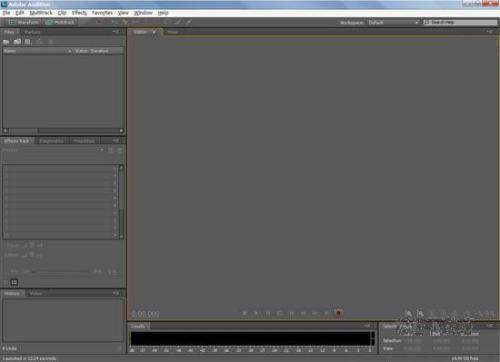Open the File menu

pyautogui.click(x=6, y=13)
